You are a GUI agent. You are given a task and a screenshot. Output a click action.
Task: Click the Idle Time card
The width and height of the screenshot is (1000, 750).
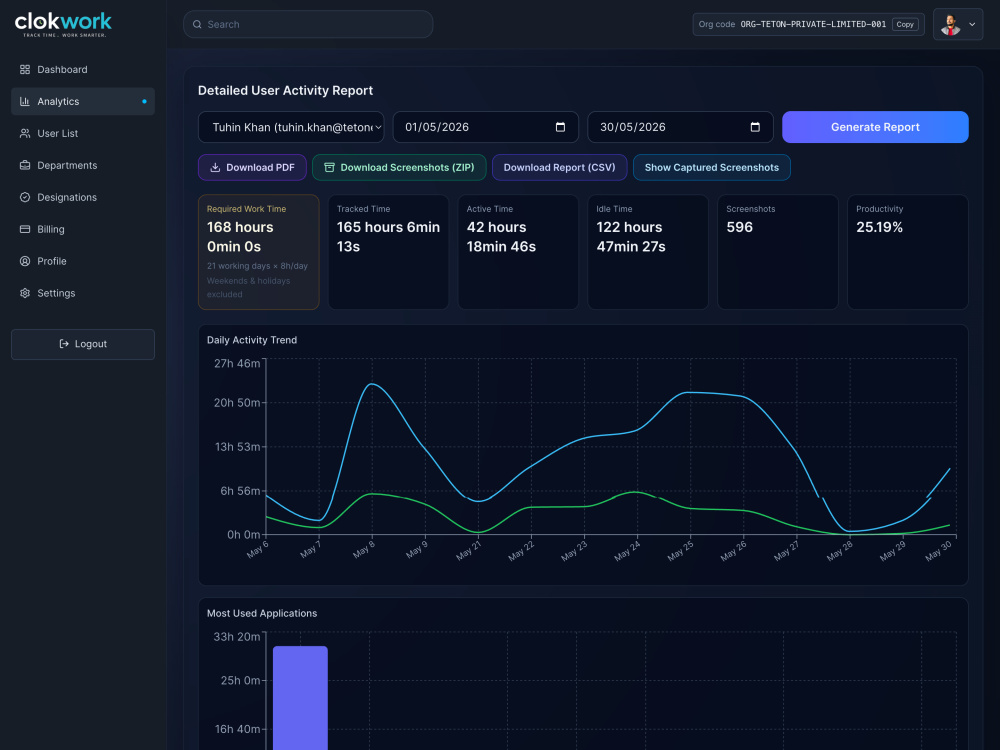click(x=648, y=252)
